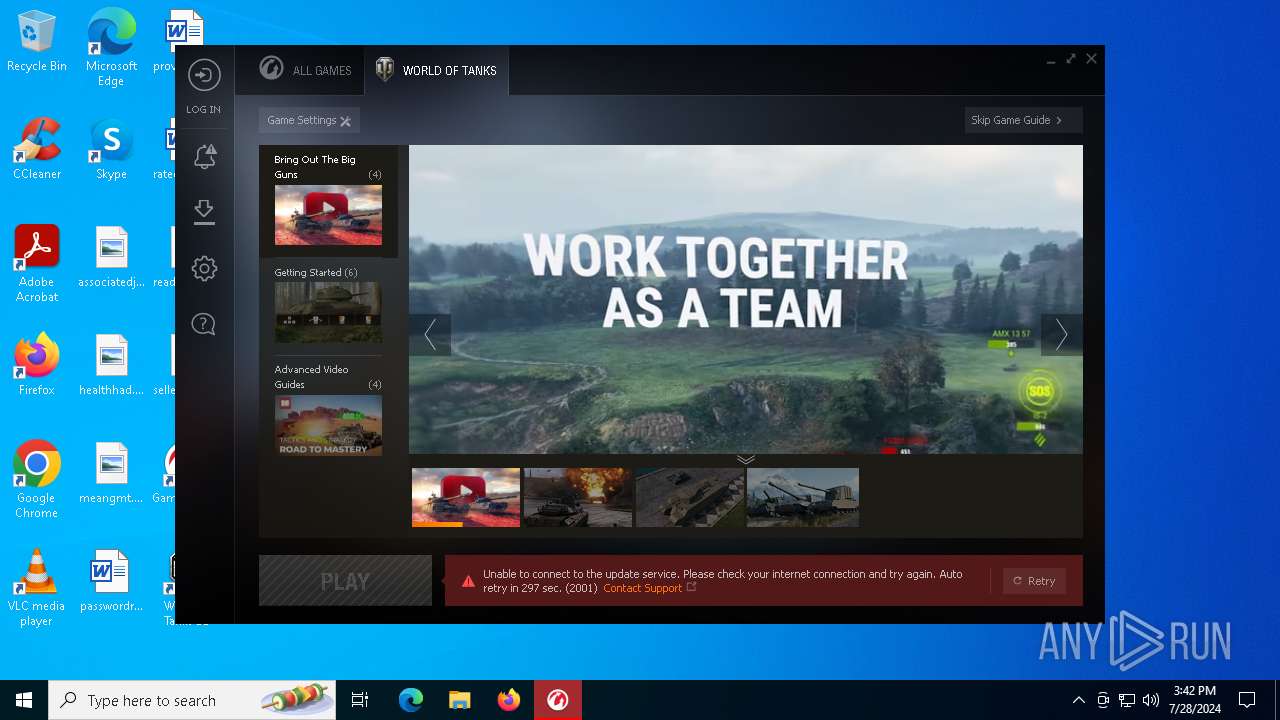Select the Google Chrome desktop shortcut

[x=37, y=480]
